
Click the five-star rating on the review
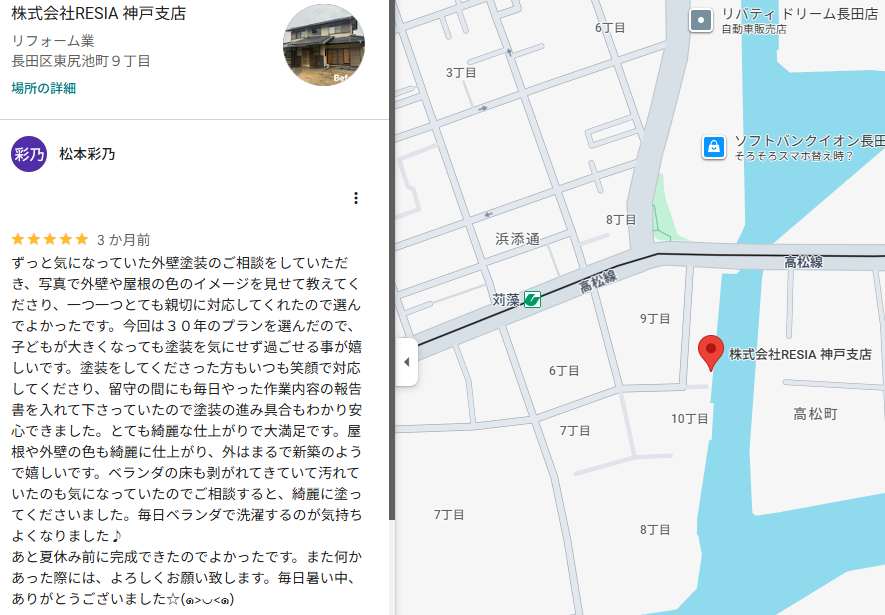(x=50, y=240)
